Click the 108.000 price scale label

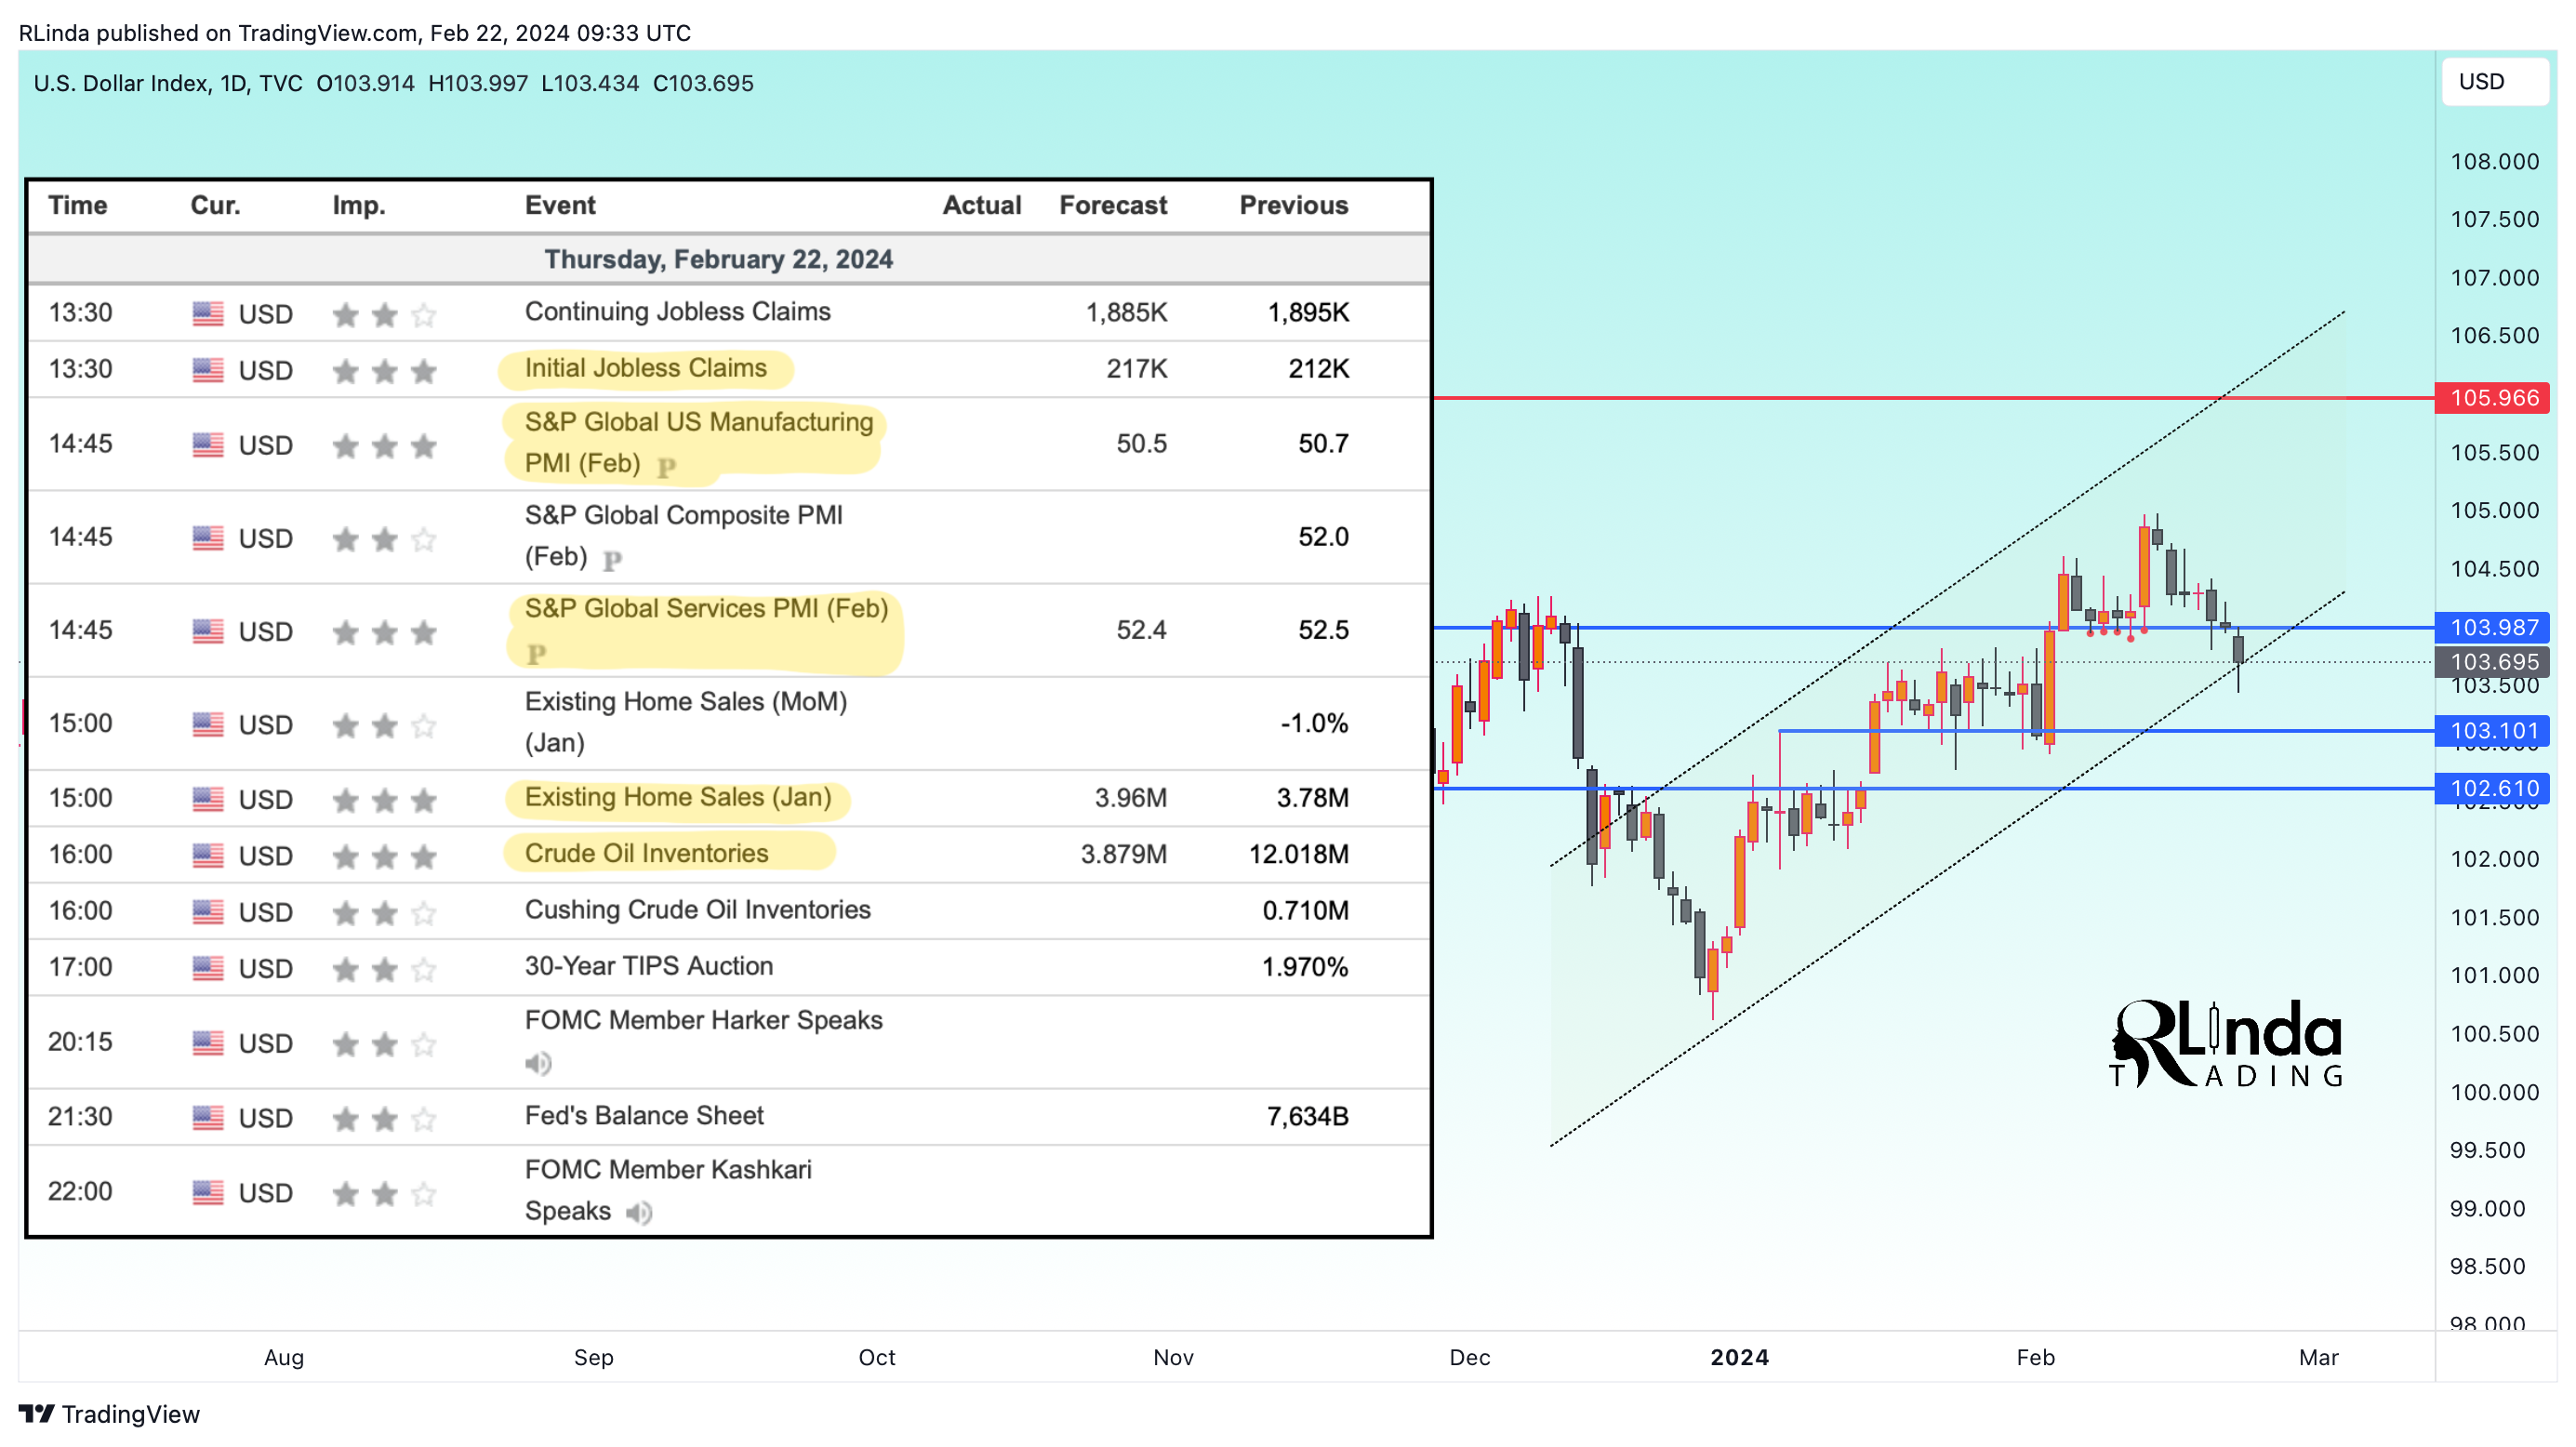[2495, 161]
